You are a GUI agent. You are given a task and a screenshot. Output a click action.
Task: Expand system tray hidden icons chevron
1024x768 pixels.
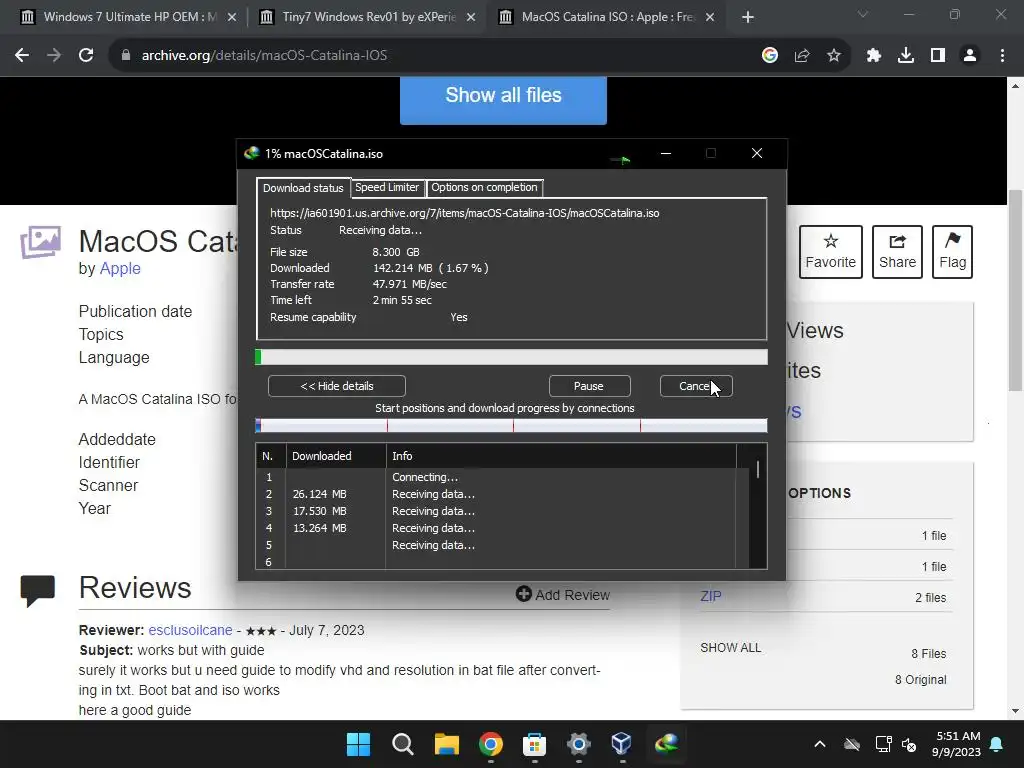point(820,744)
